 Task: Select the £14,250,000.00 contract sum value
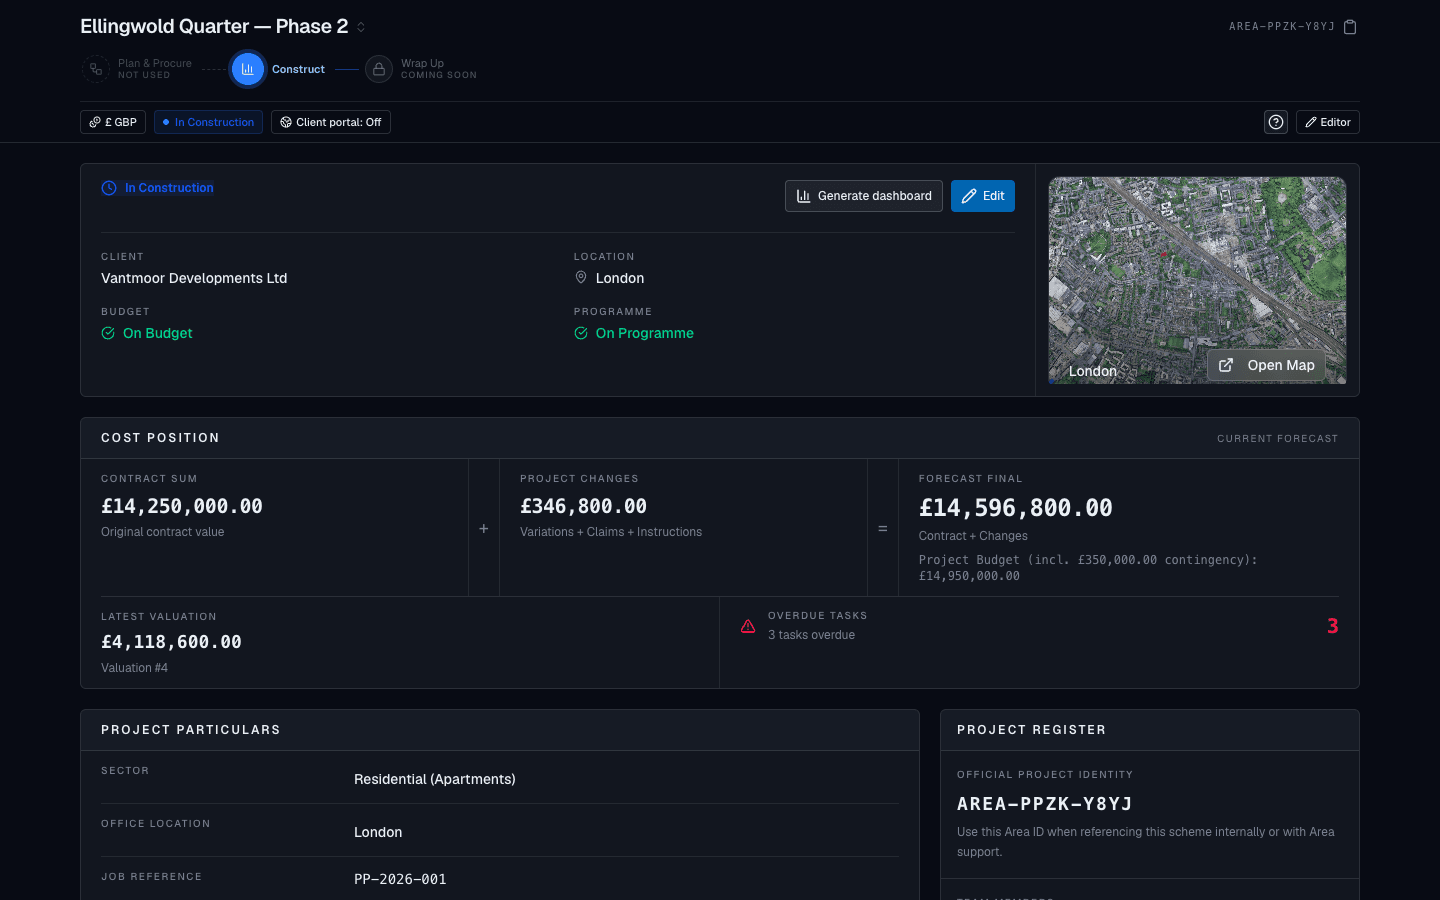pyautogui.click(x=182, y=506)
